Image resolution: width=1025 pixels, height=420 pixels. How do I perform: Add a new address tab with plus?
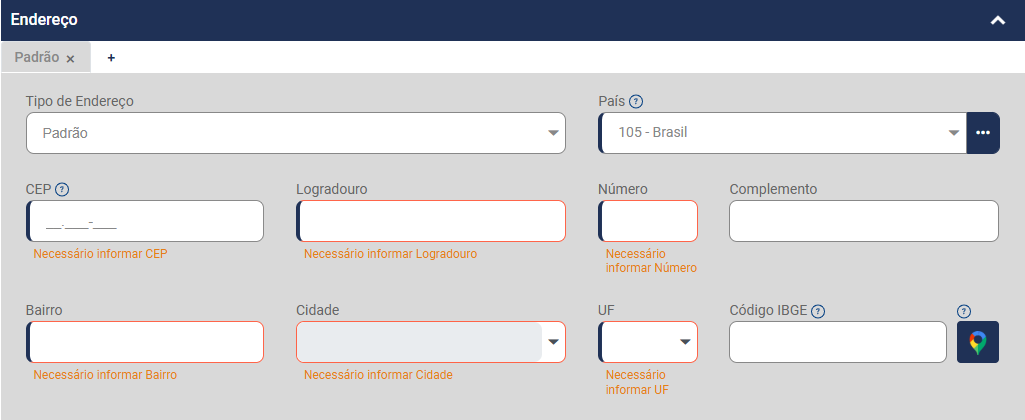111,58
